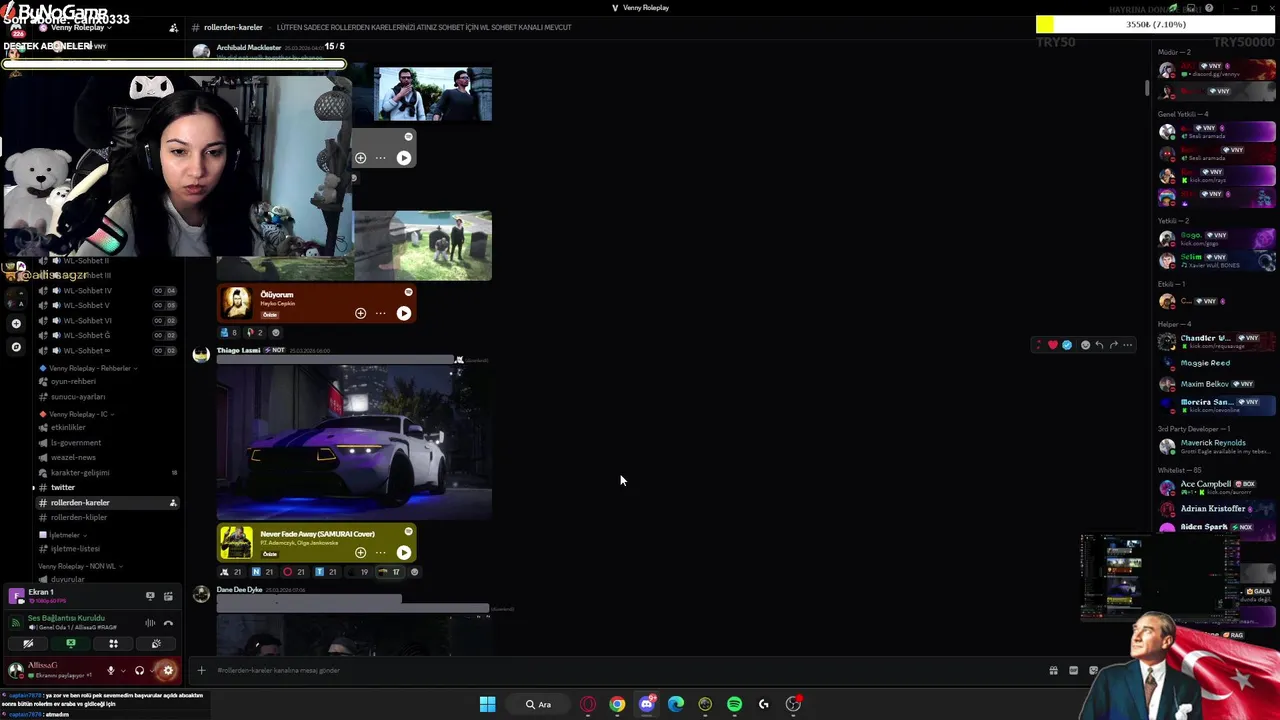Invite members to rollerden-kareler channel
The height and width of the screenshot is (720, 1280).
(x=173, y=503)
